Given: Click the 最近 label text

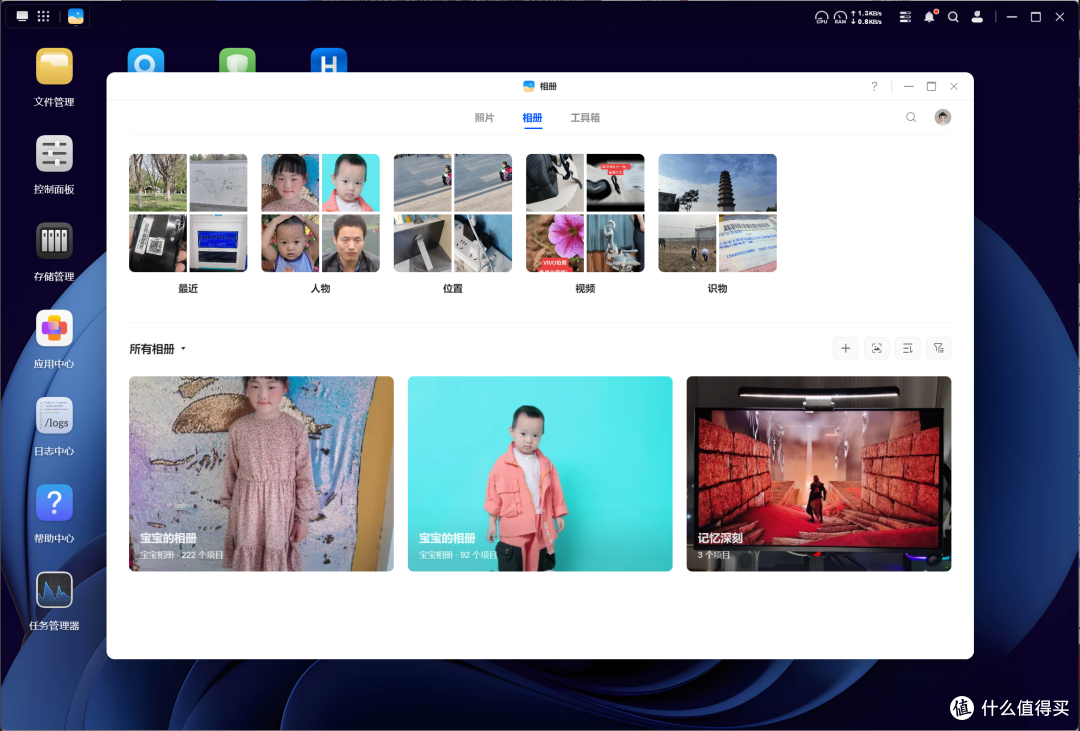Looking at the screenshot, I should coord(188,289).
